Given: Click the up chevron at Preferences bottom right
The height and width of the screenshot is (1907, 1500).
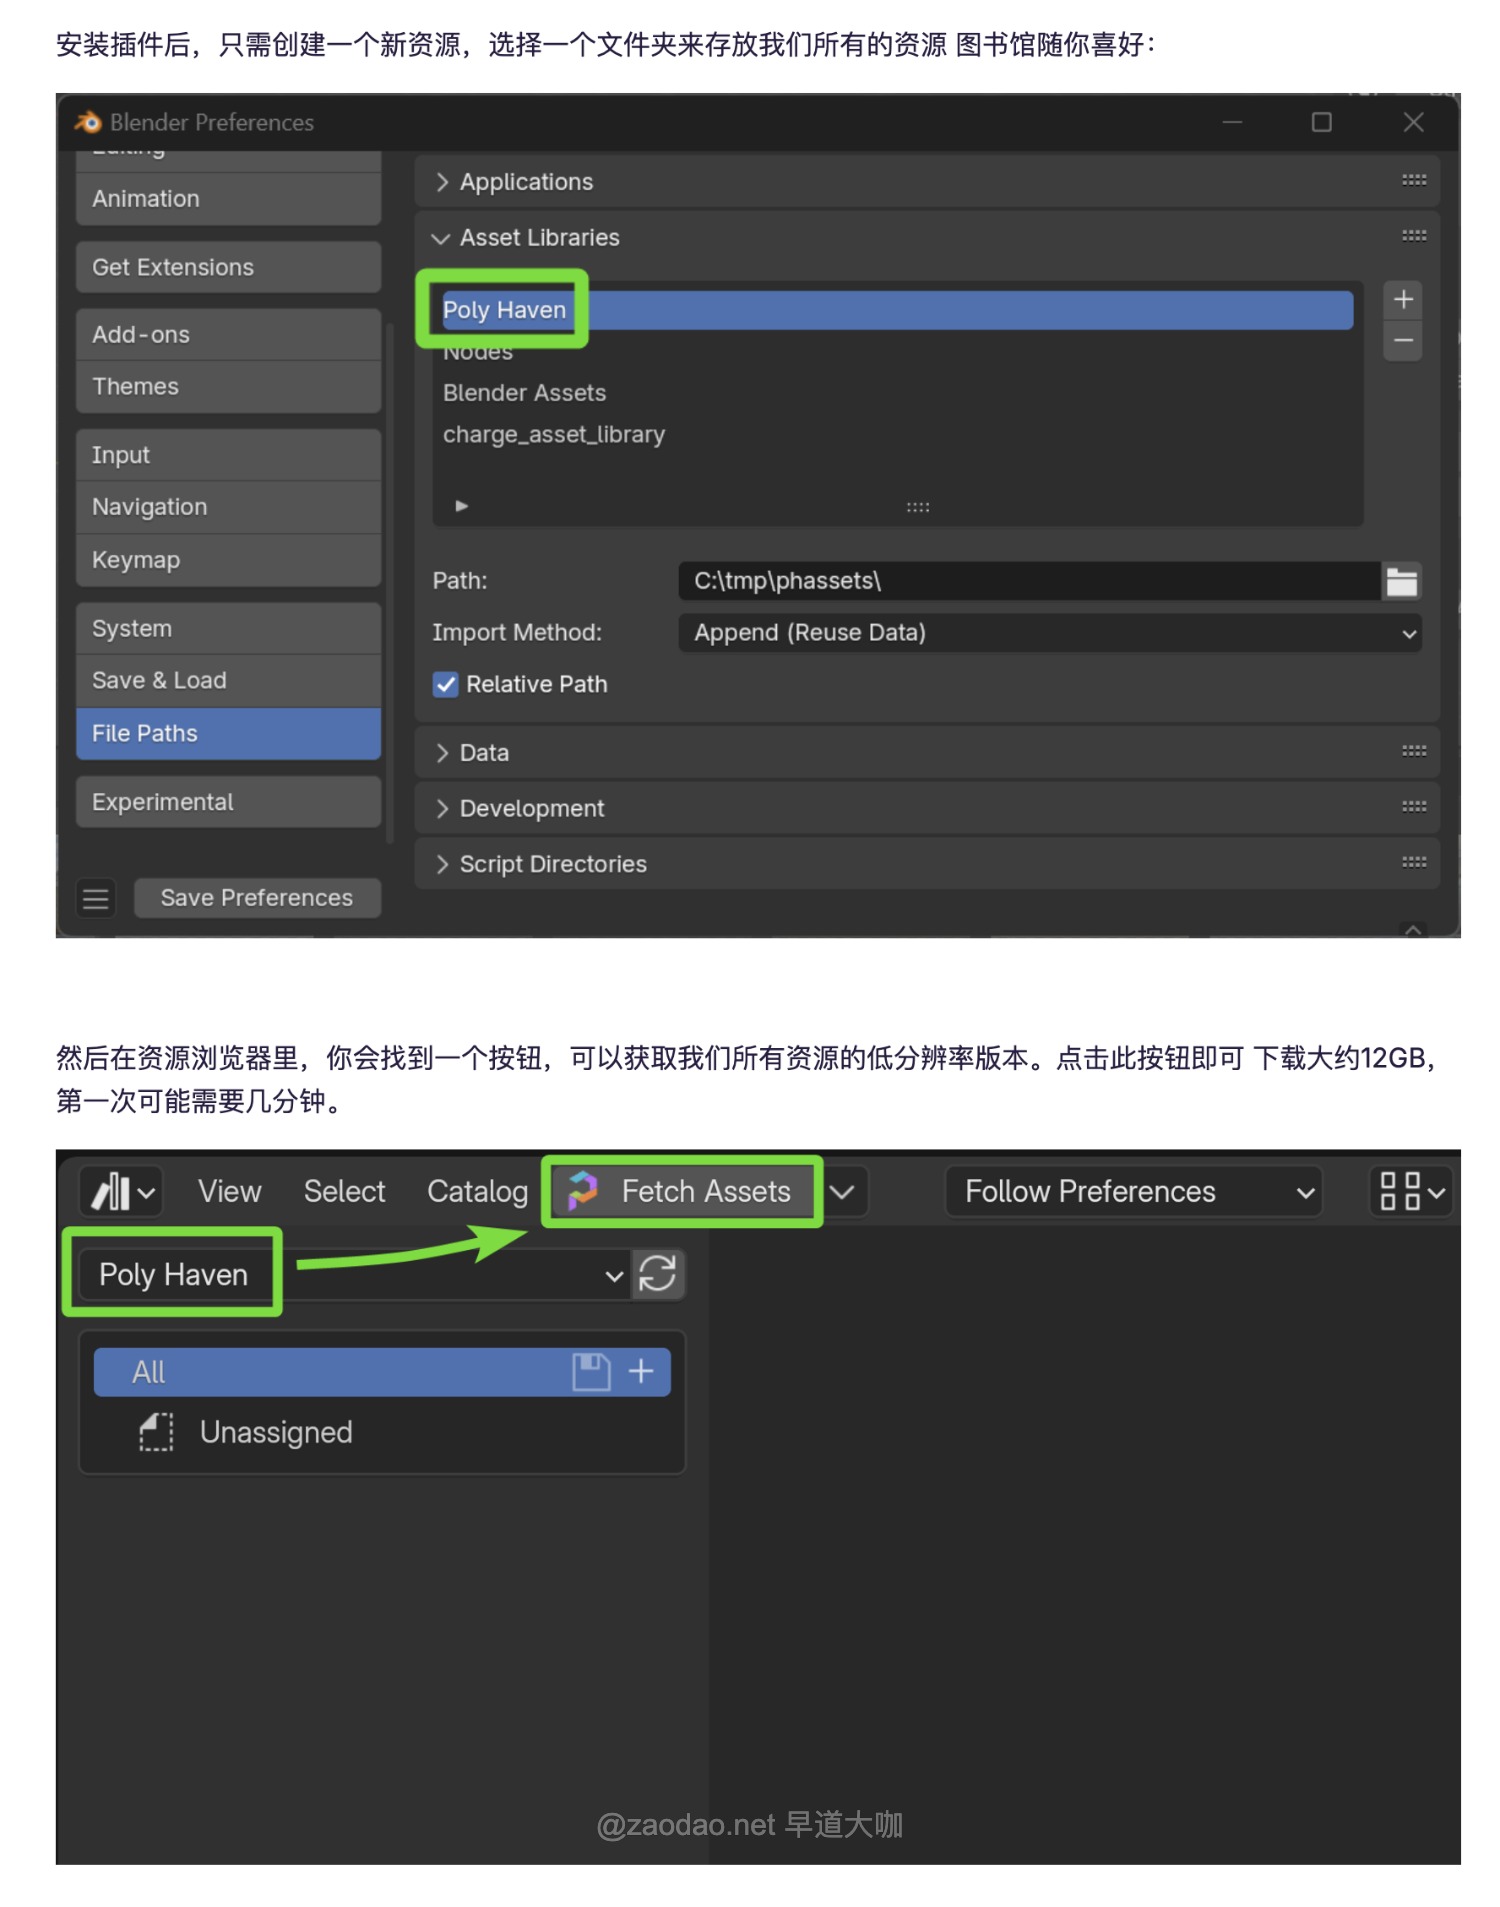Looking at the screenshot, I should click(1413, 929).
